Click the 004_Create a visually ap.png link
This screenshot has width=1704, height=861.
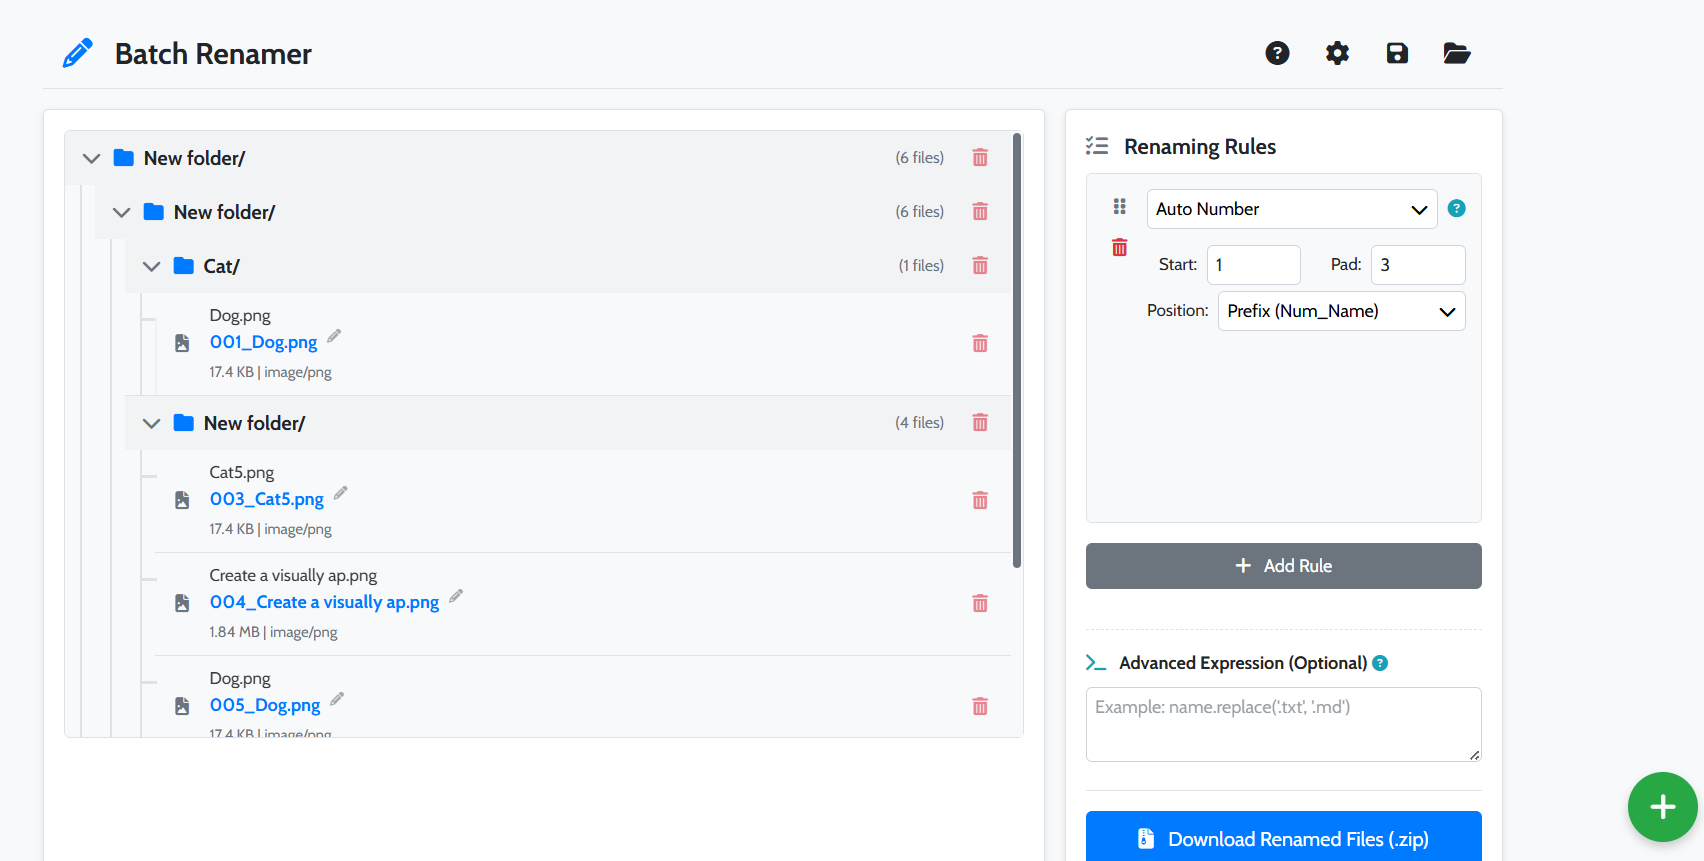tap(325, 602)
